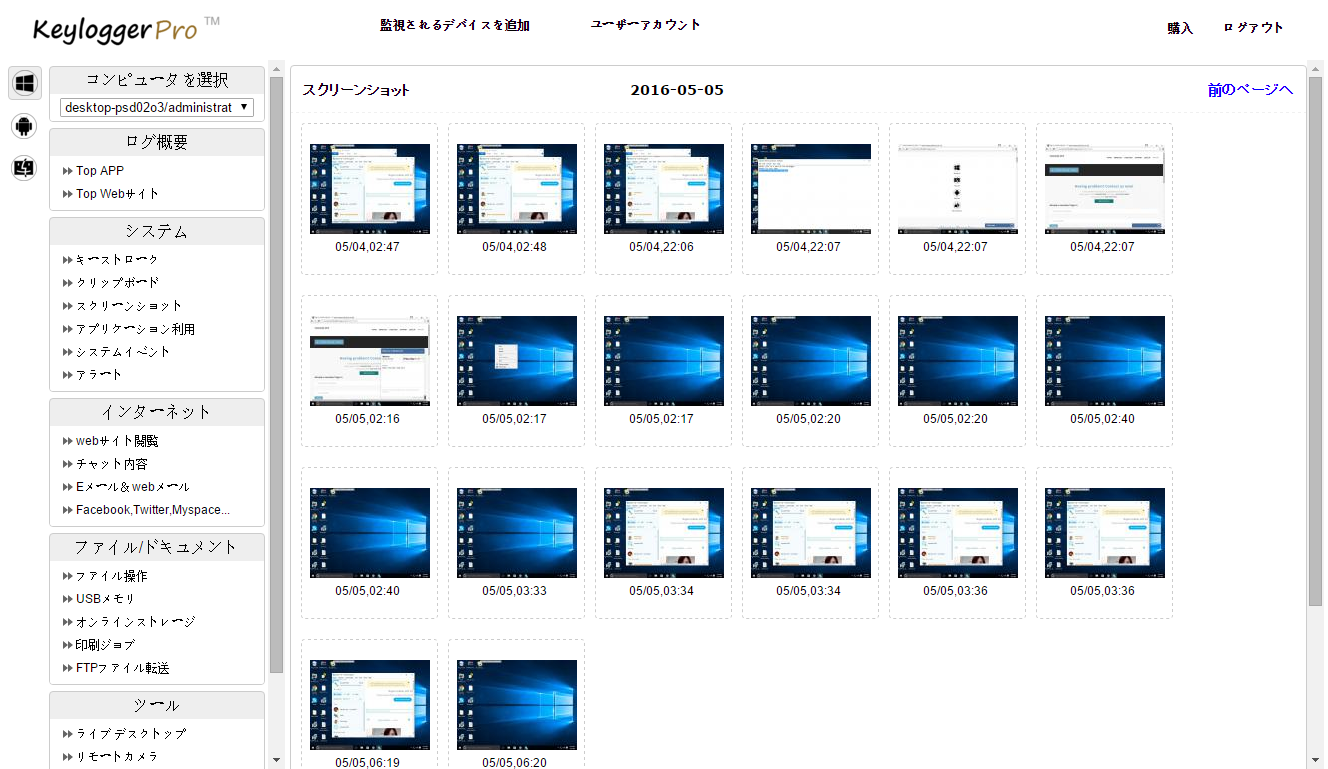Select the Android platform icon
The height and width of the screenshot is (769, 1328).
click(x=25, y=126)
